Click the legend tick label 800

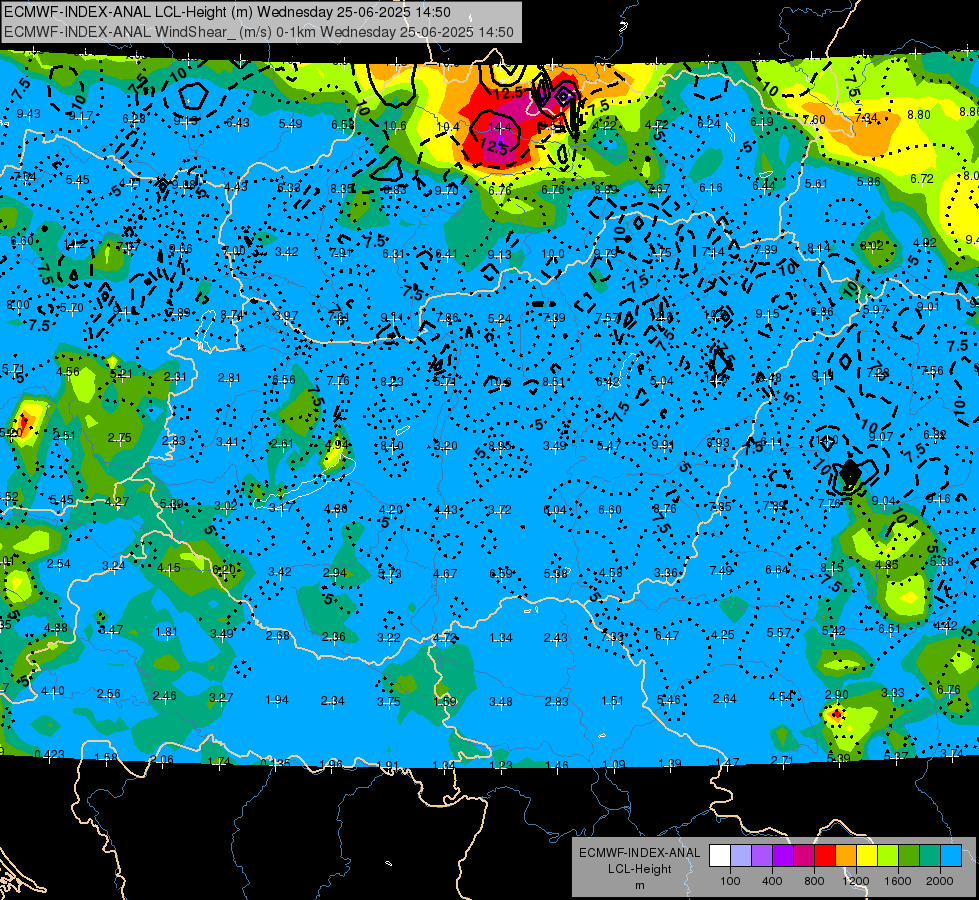[814, 881]
